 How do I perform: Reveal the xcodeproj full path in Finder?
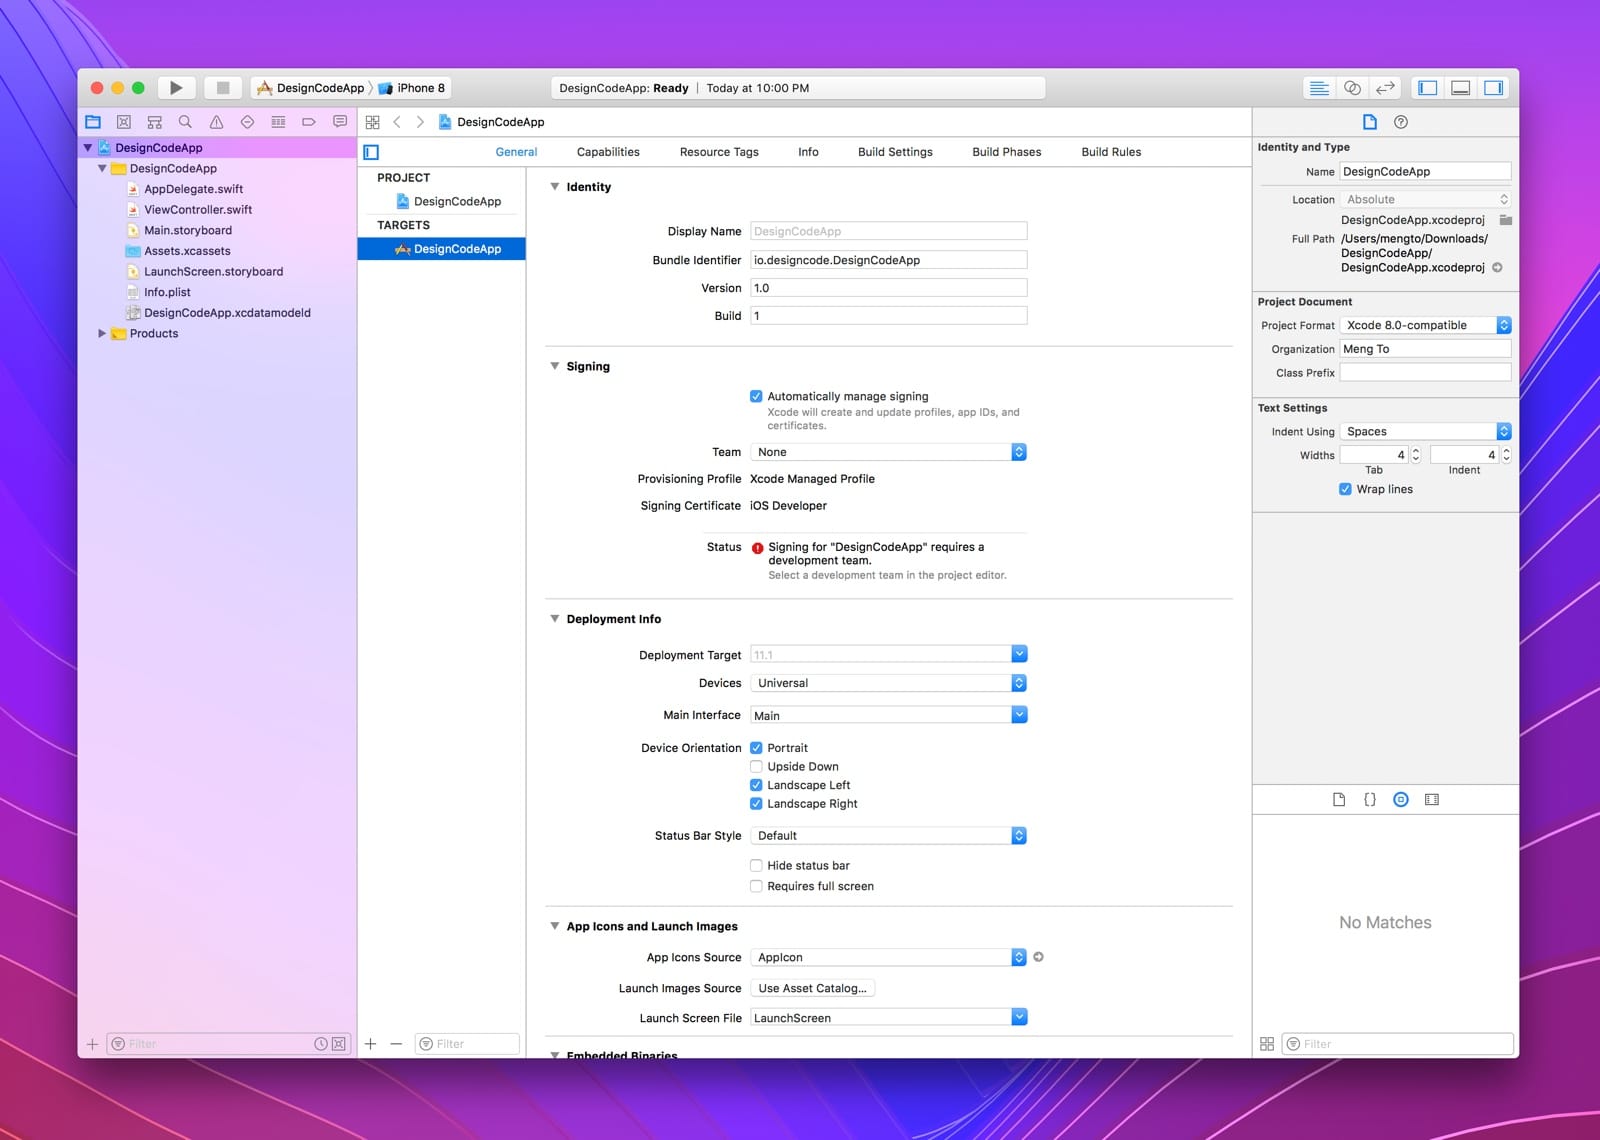[x=1497, y=268]
